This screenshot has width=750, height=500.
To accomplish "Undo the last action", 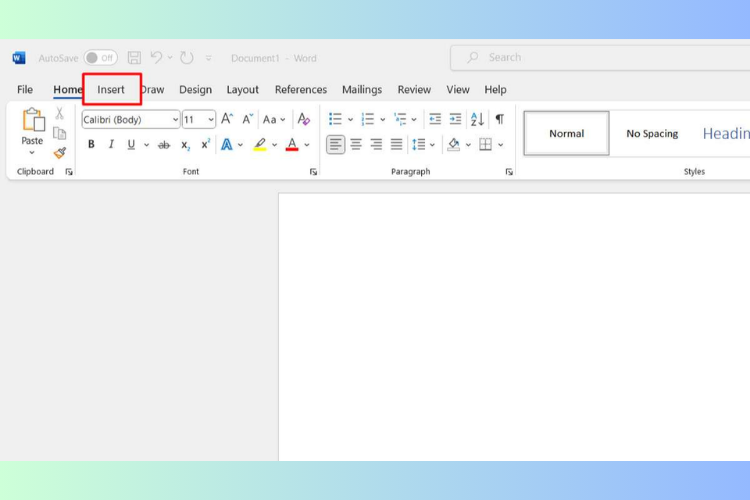I will pyautogui.click(x=156, y=58).
